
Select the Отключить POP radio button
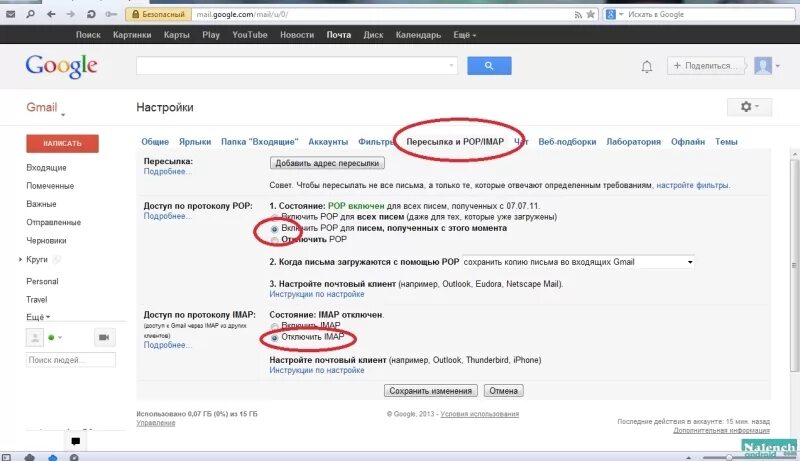[274, 240]
